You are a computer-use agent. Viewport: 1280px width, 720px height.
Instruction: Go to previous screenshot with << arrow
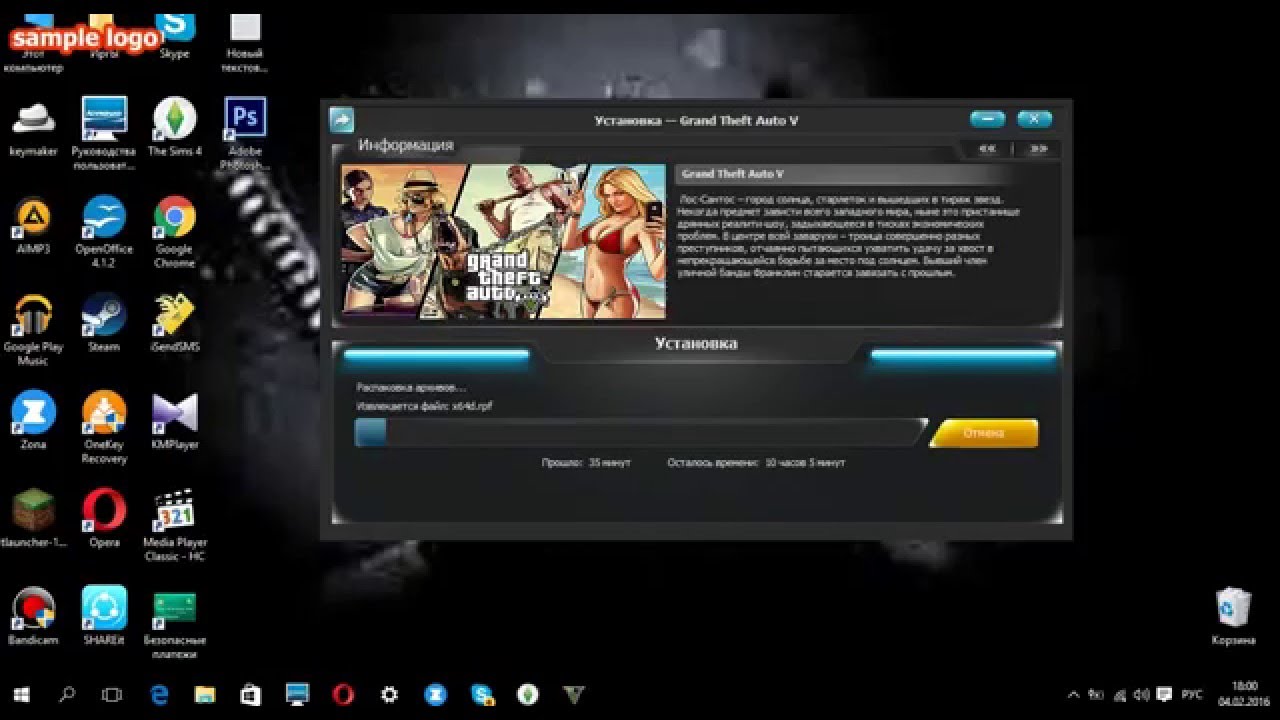coord(987,148)
